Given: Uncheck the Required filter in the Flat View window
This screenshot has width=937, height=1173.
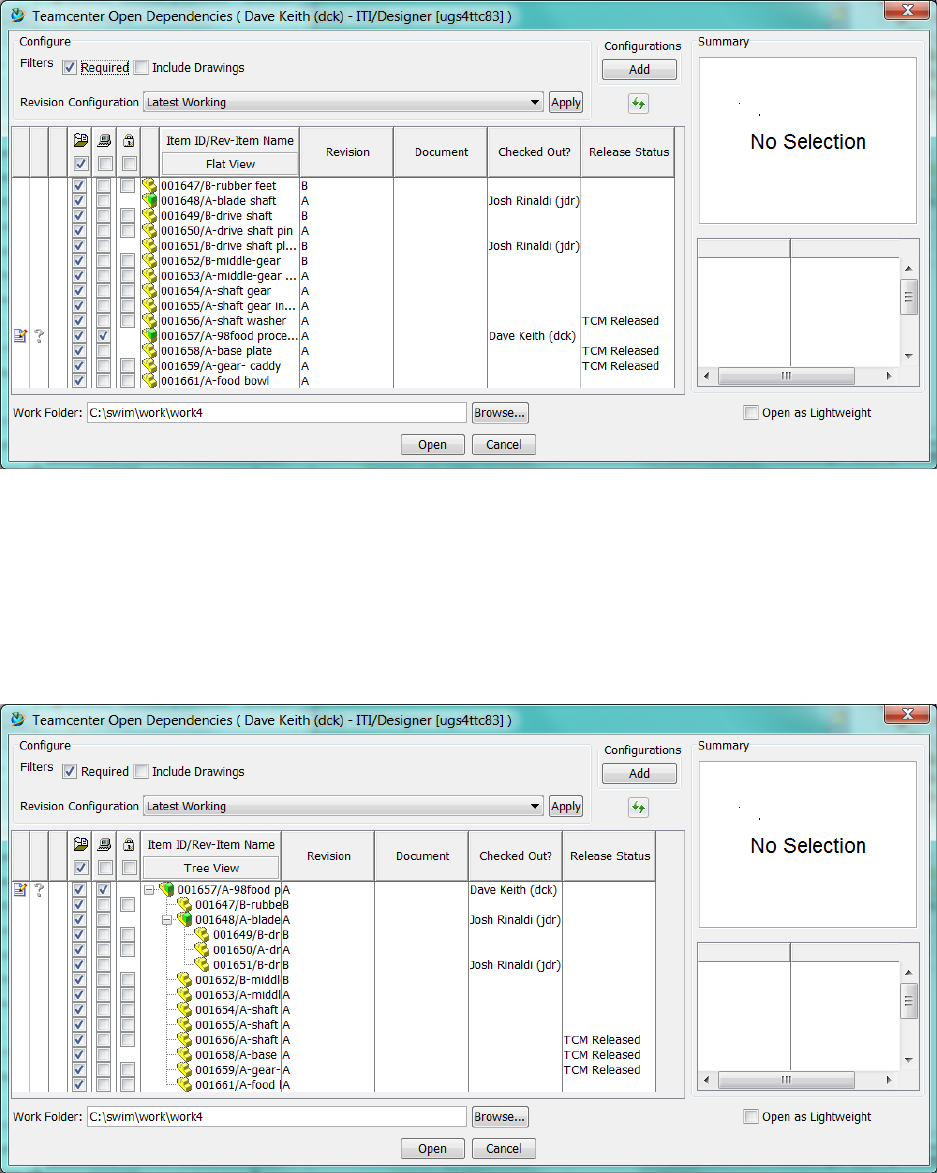Looking at the screenshot, I should (70, 67).
